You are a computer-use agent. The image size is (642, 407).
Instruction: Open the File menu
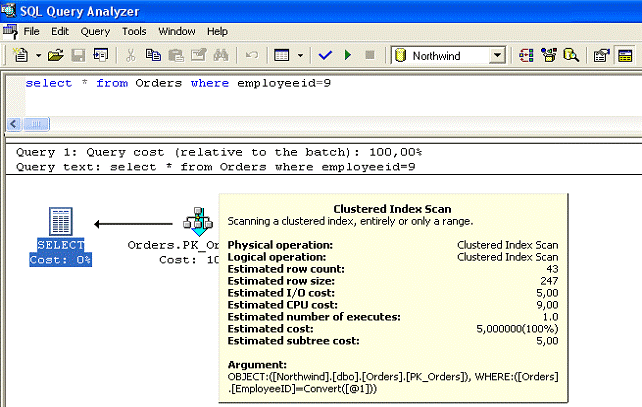pos(31,31)
